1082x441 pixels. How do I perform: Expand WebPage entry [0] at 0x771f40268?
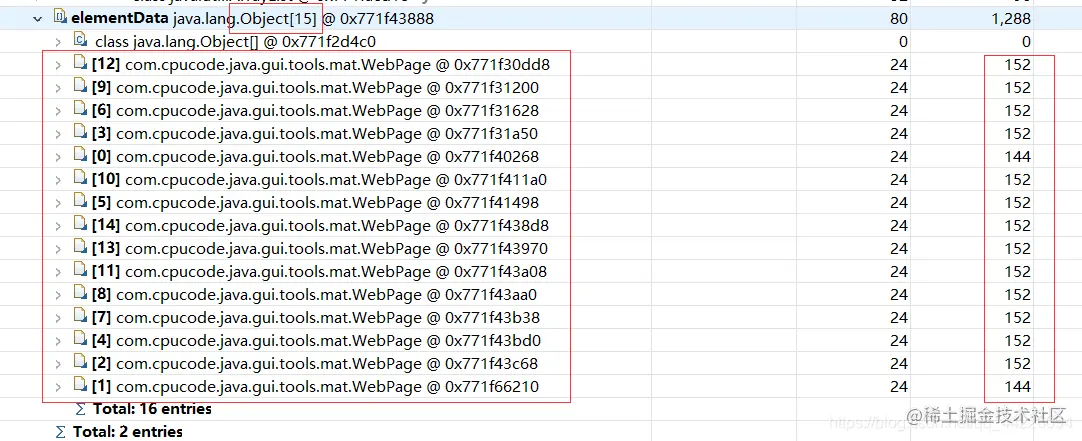(x=59, y=157)
